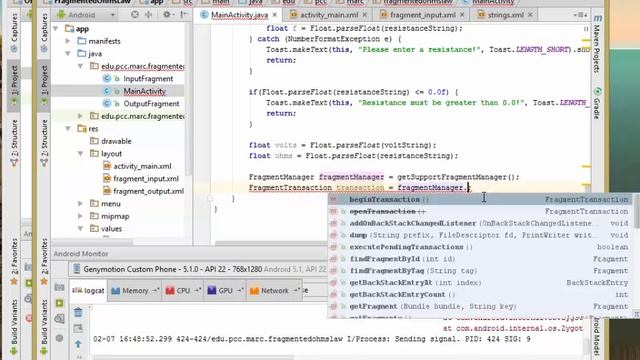The image size is (640, 360).
Task: Open the Network monitor tab
Action: tap(275, 290)
